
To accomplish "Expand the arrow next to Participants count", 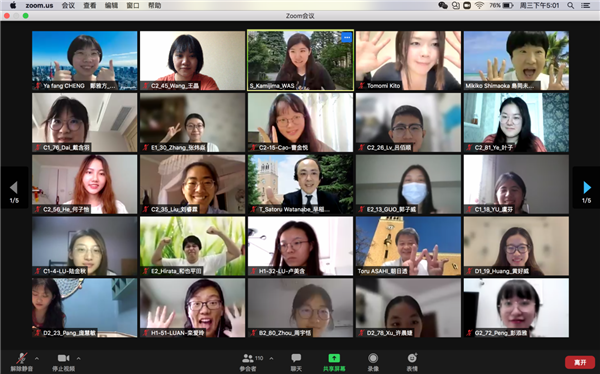I will [271, 358].
